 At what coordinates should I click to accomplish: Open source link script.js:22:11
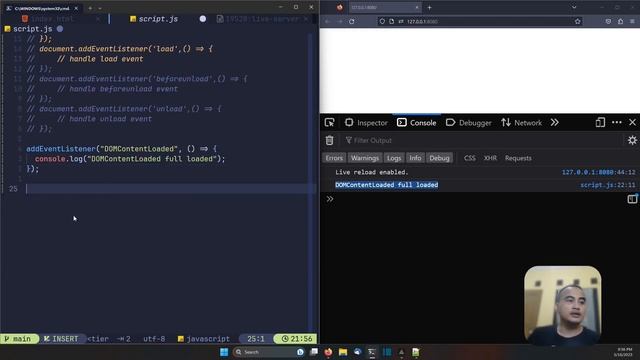coord(608,185)
